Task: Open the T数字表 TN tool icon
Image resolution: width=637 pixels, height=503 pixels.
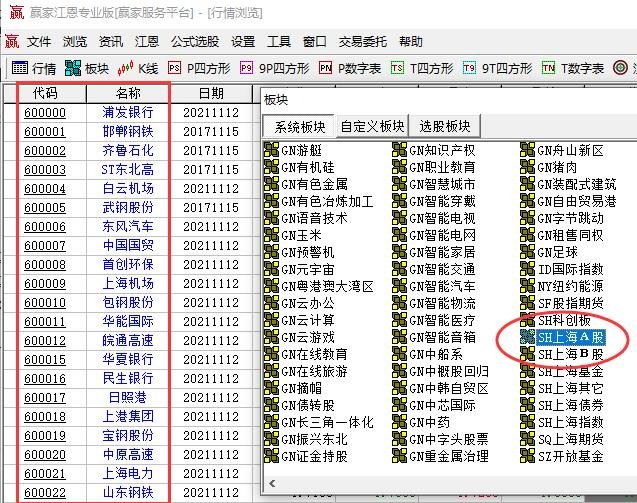Action: (548, 68)
